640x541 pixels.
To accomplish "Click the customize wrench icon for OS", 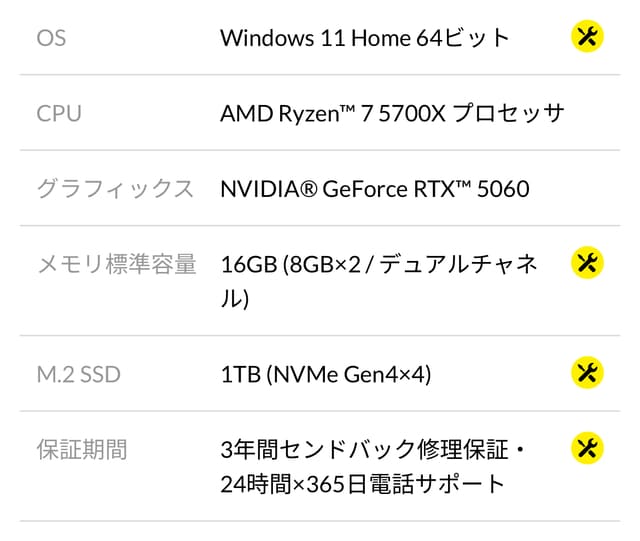I will point(587,37).
